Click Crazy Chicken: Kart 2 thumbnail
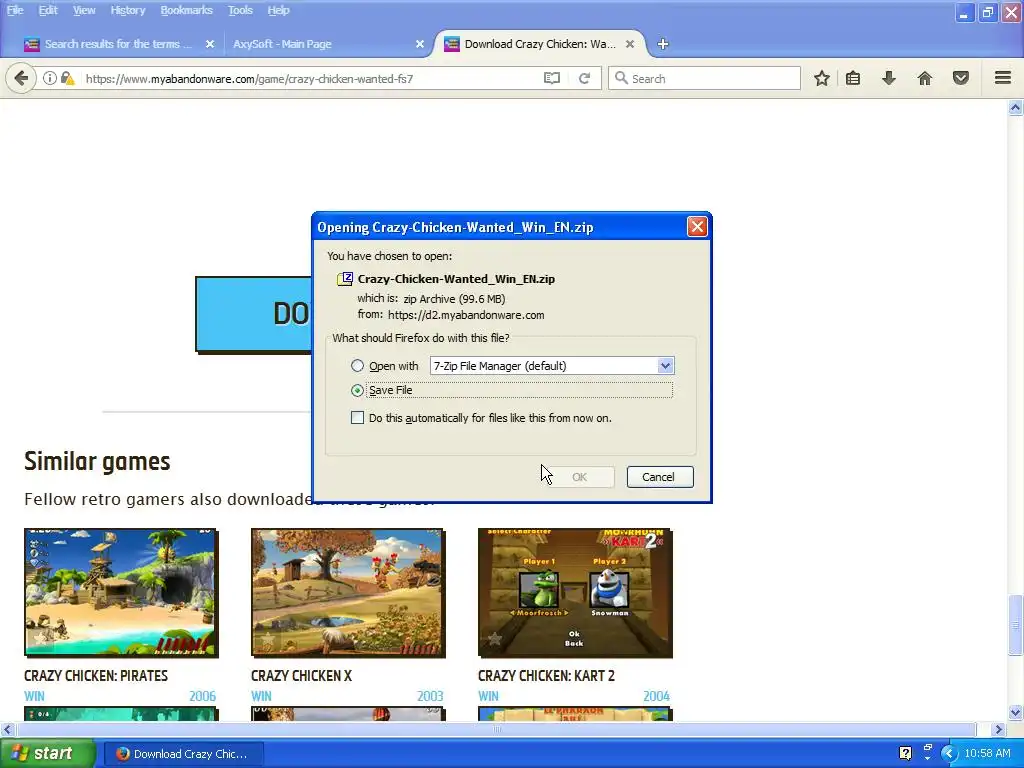This screenshot has height=768, width=1024. (575, 592)
